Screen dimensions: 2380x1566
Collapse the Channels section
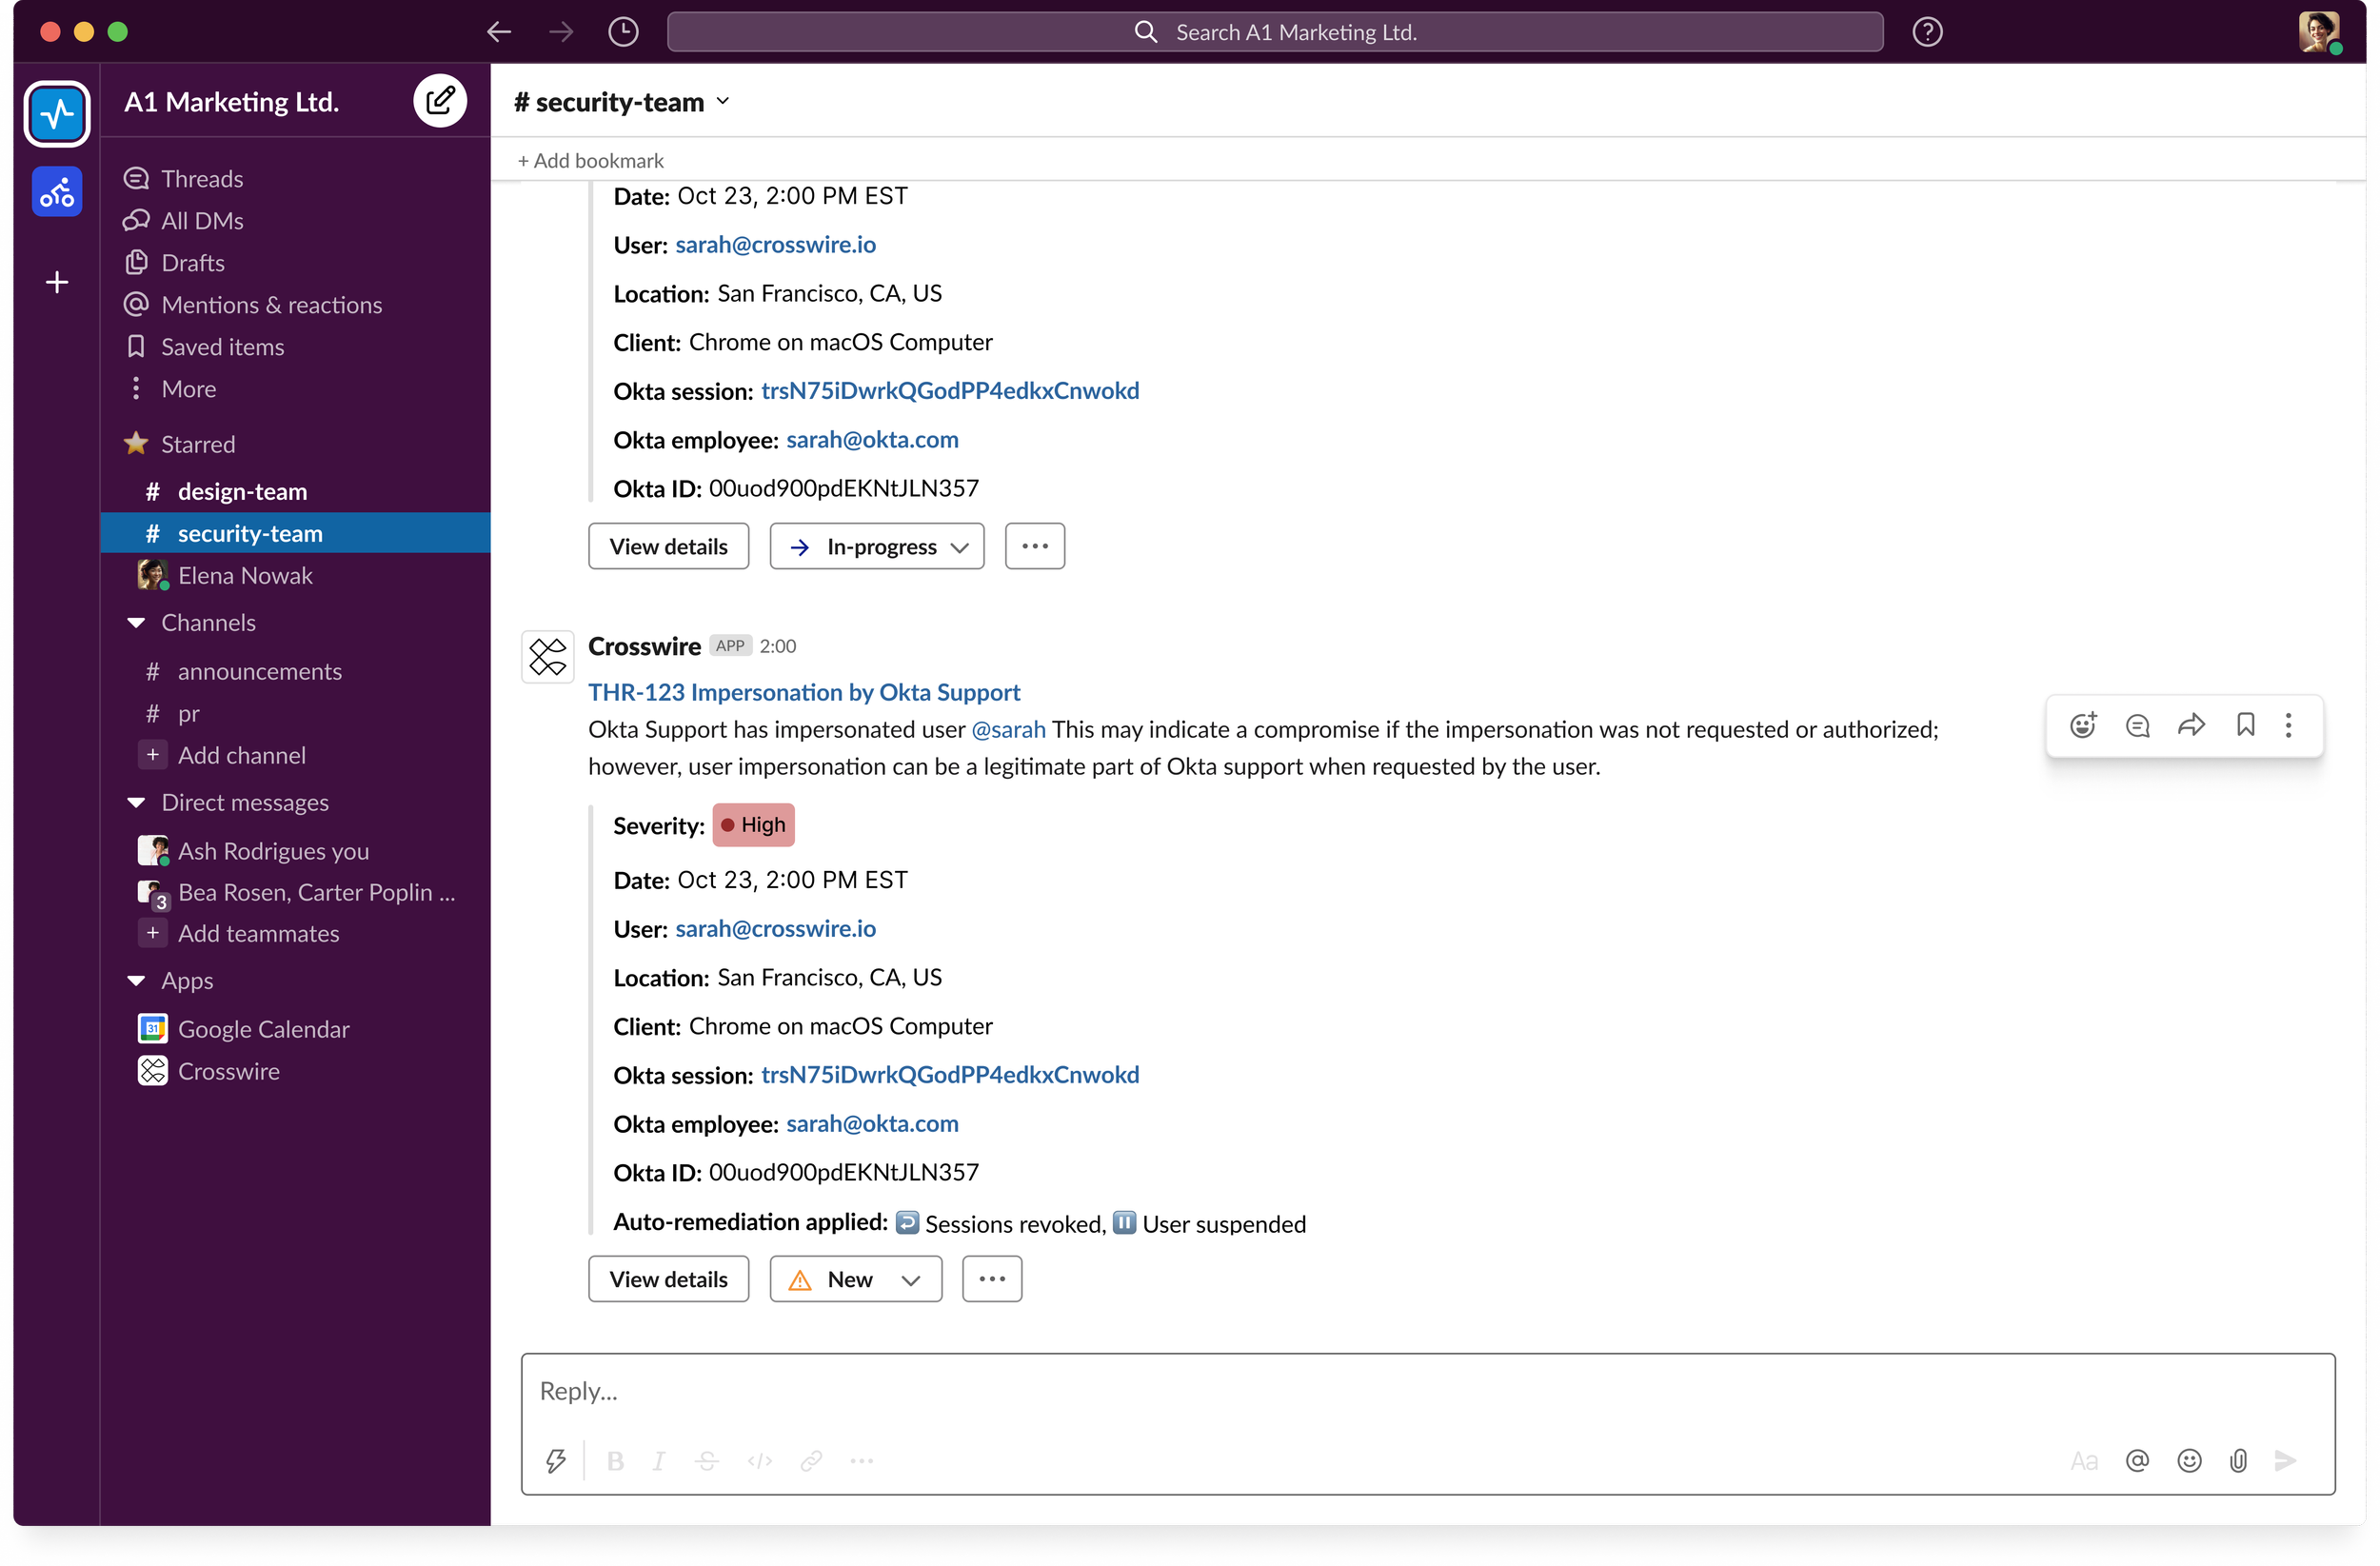tap(137, 623)
